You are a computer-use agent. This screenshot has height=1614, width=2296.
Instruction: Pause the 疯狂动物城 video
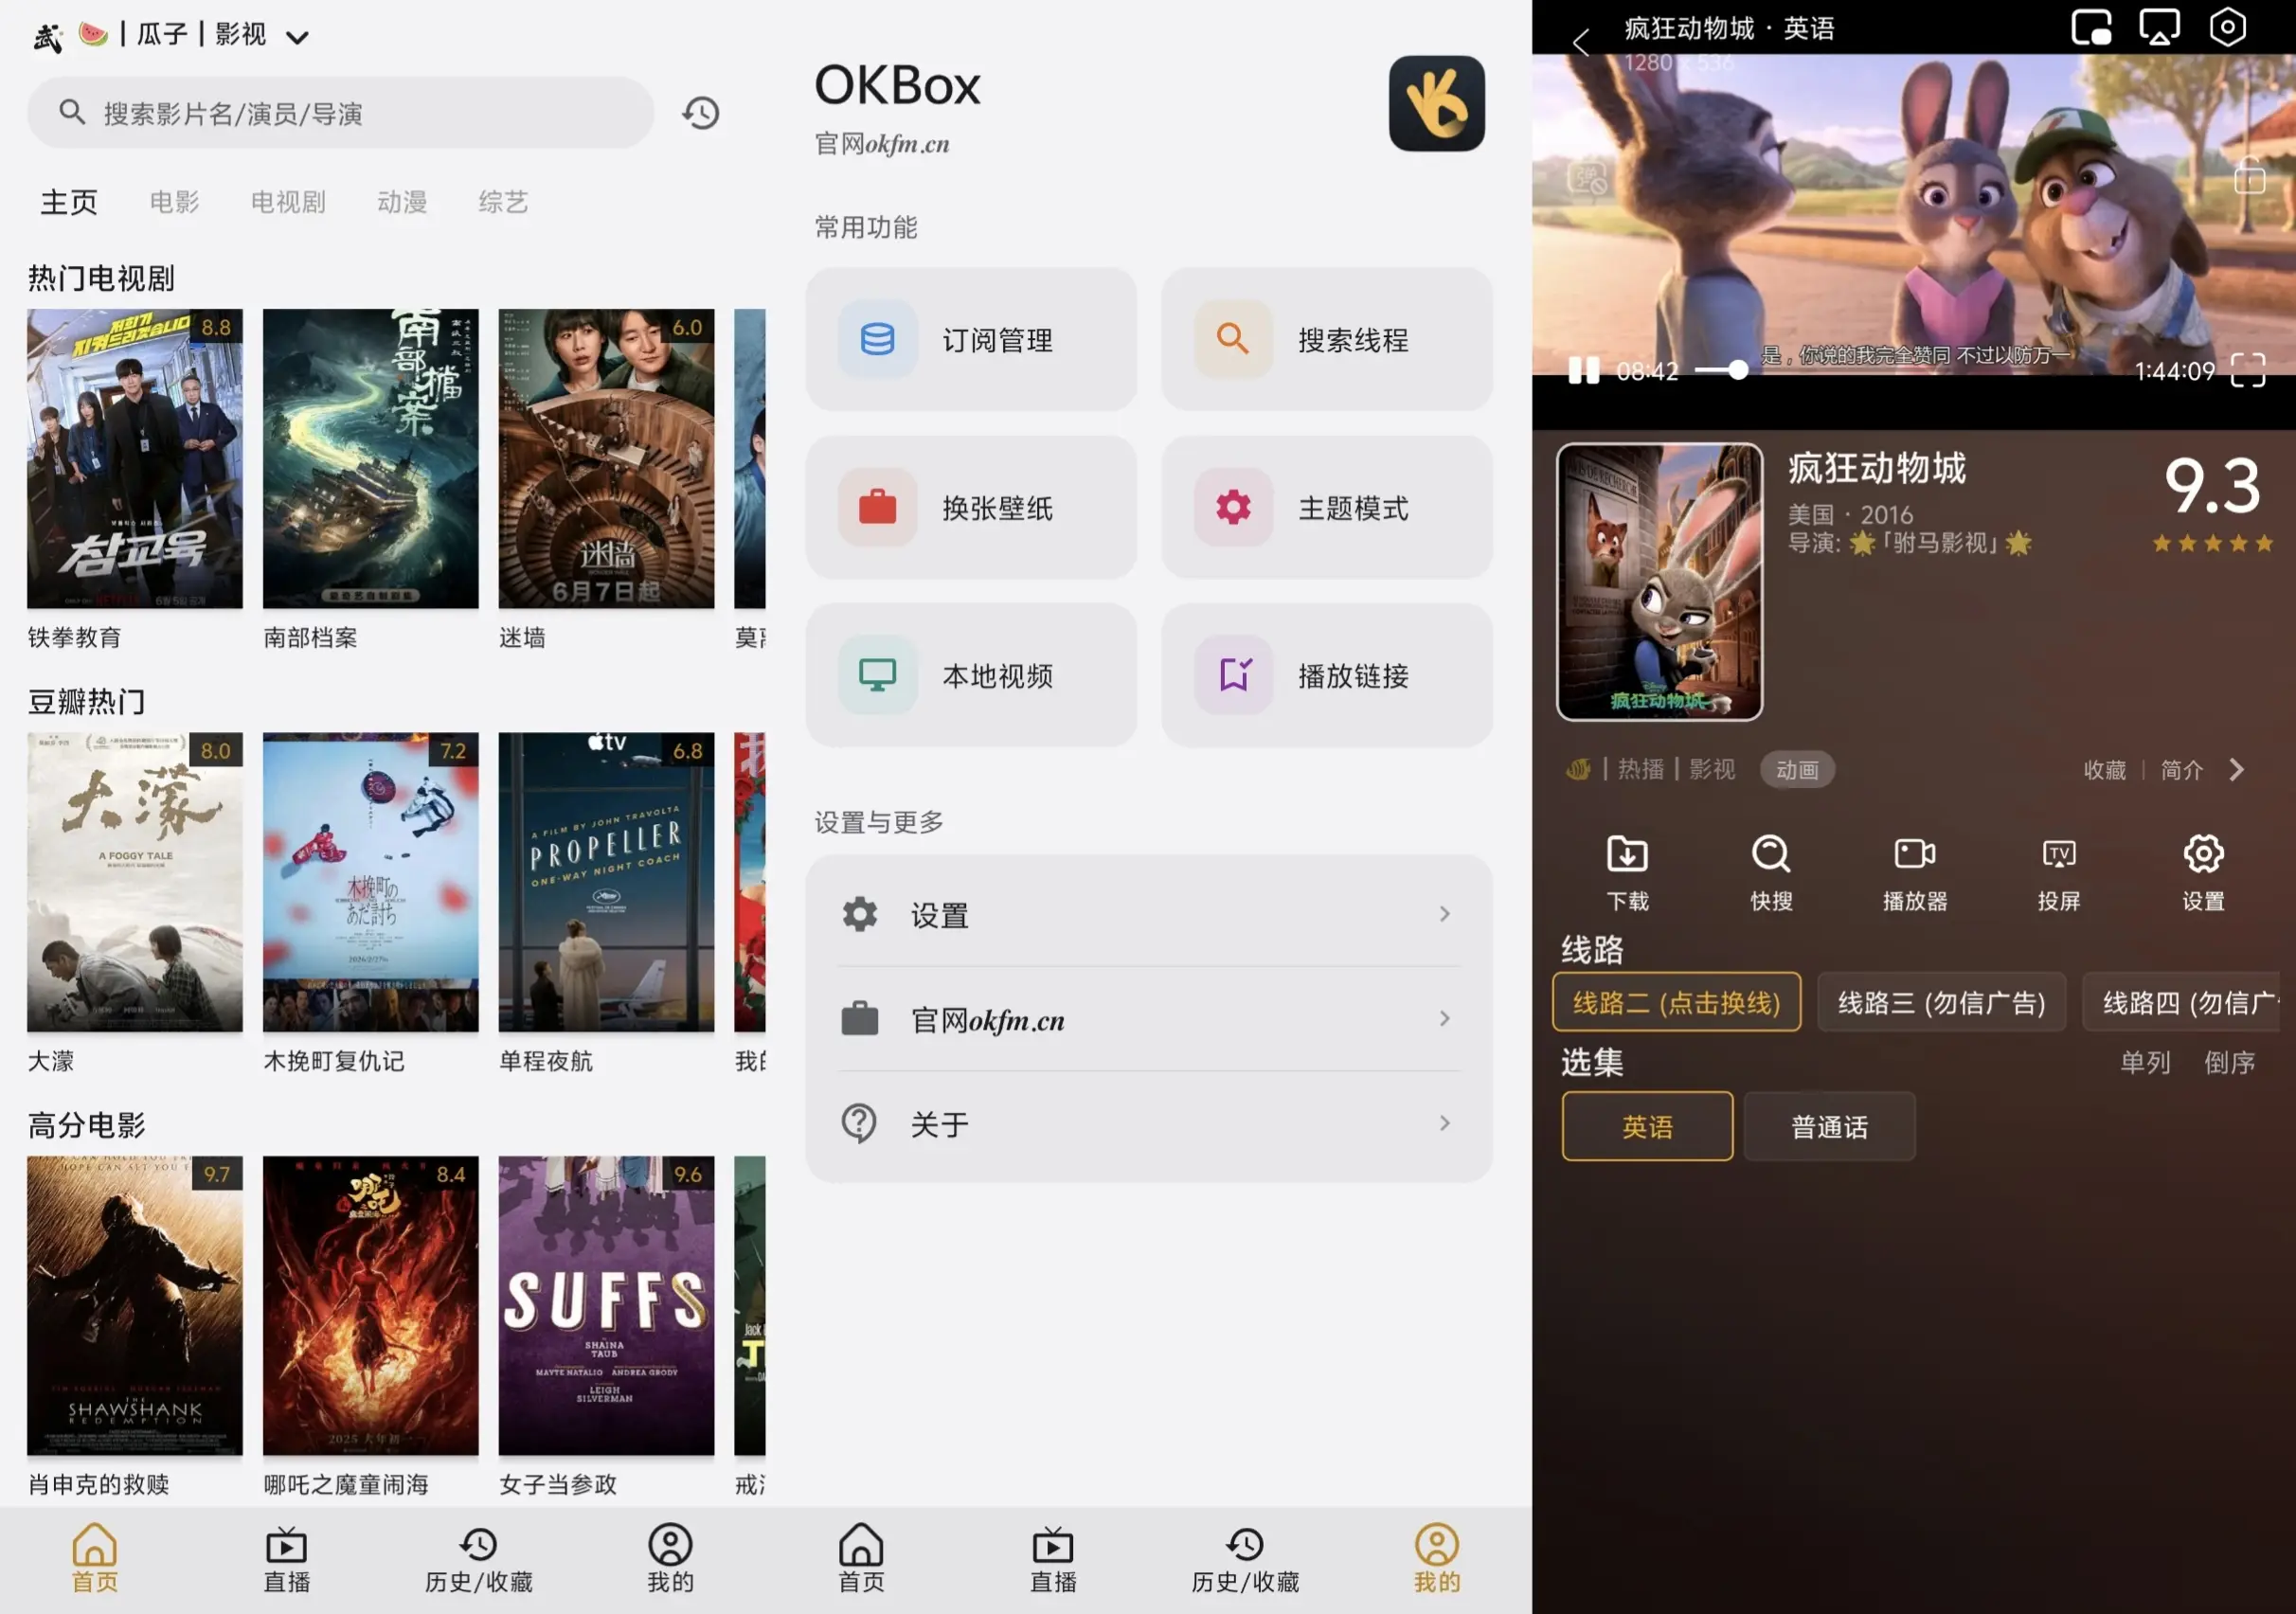[1584, 371]
